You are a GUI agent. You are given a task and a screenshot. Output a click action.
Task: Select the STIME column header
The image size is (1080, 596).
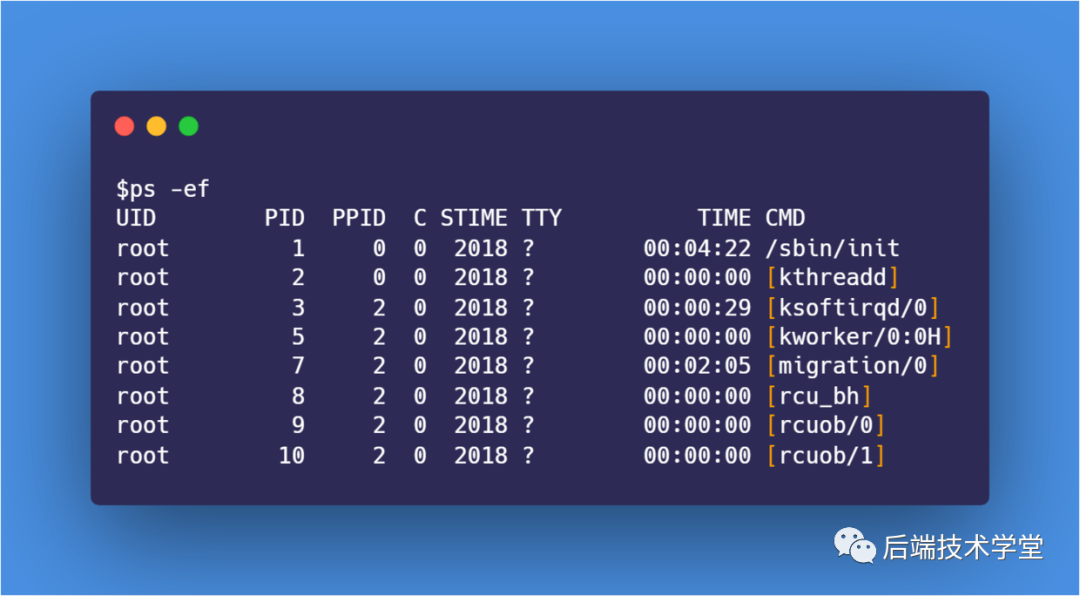(x=473, y=218)
